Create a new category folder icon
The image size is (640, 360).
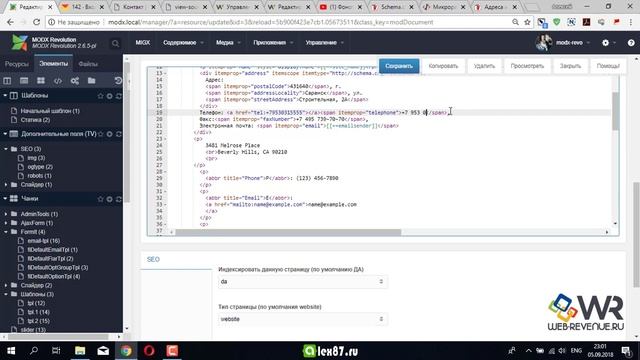pos(91,81)
